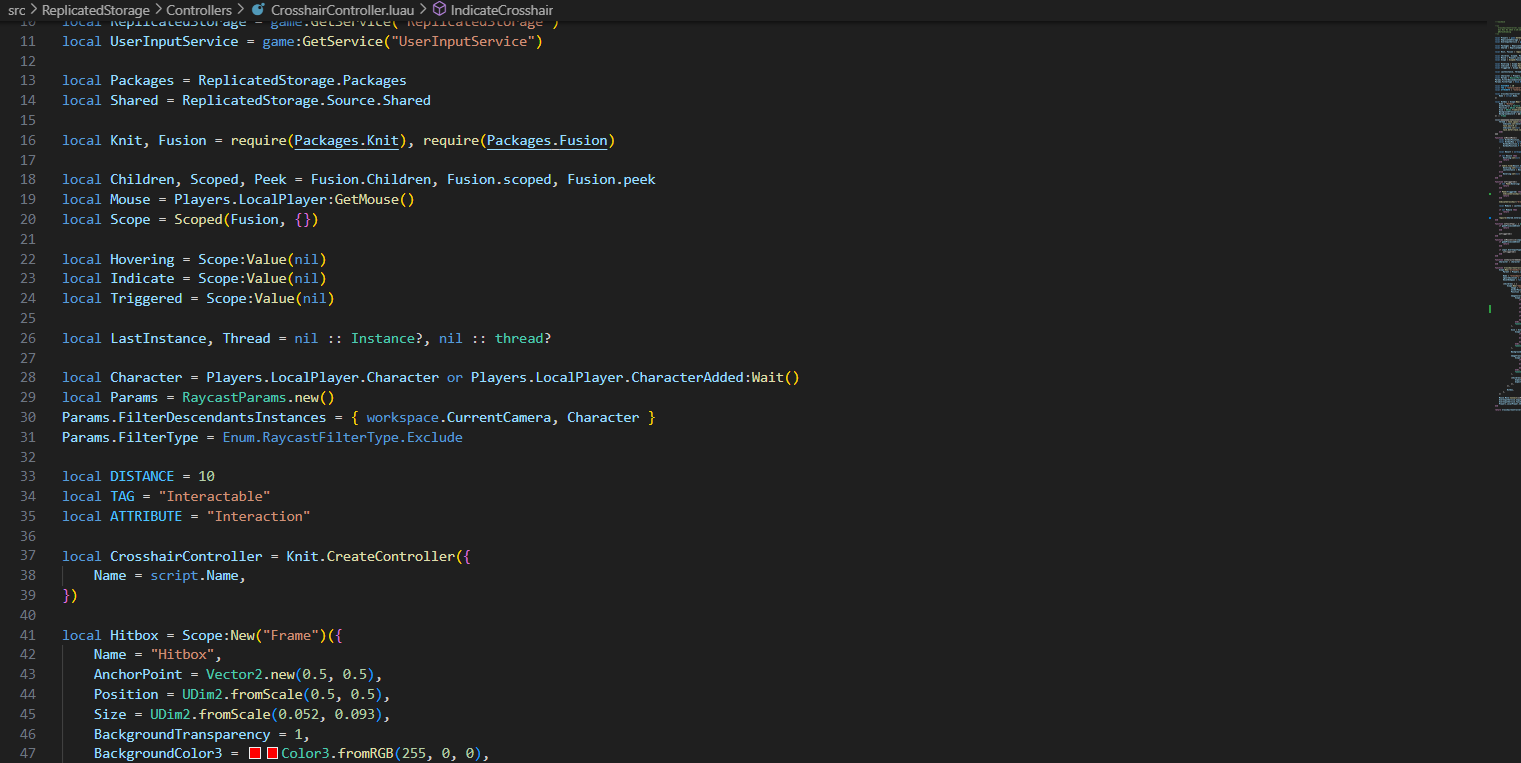
Task: Open the ReplicatedStorage breadcrumb segment
Action: [x=95, y=10]
